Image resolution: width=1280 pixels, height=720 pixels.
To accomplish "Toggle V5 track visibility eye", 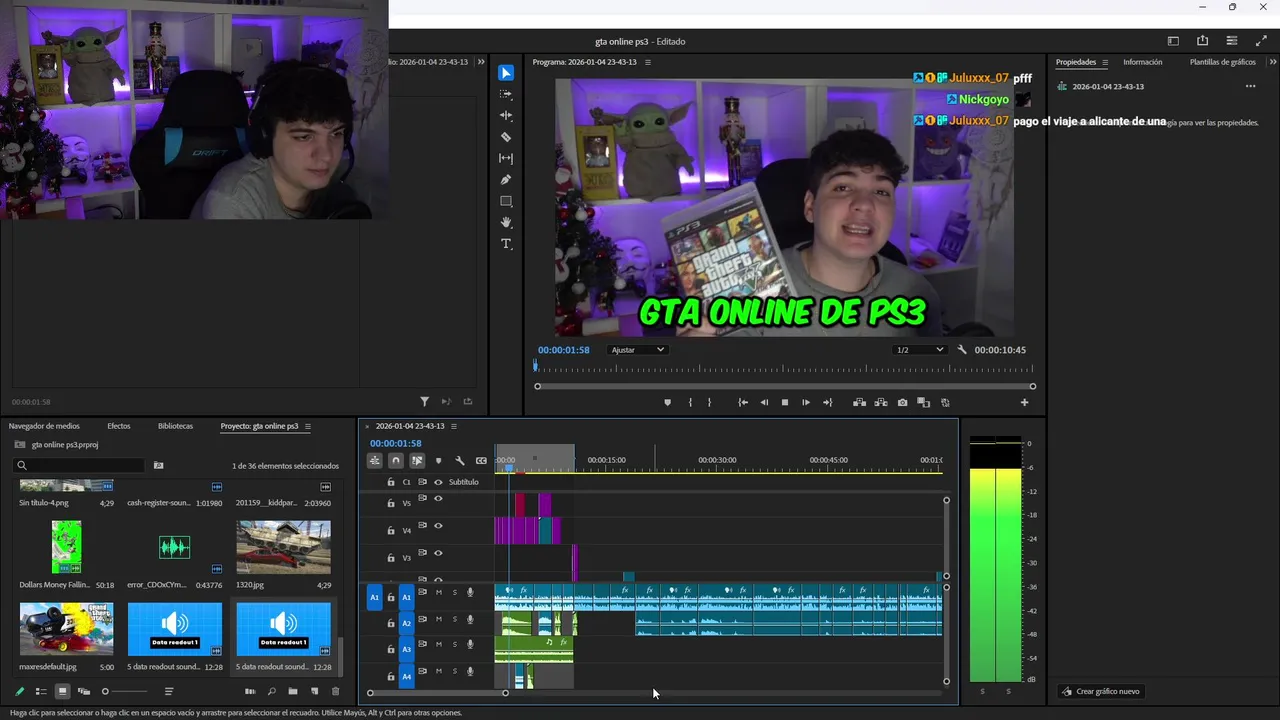I will click(x=438, y=499).
